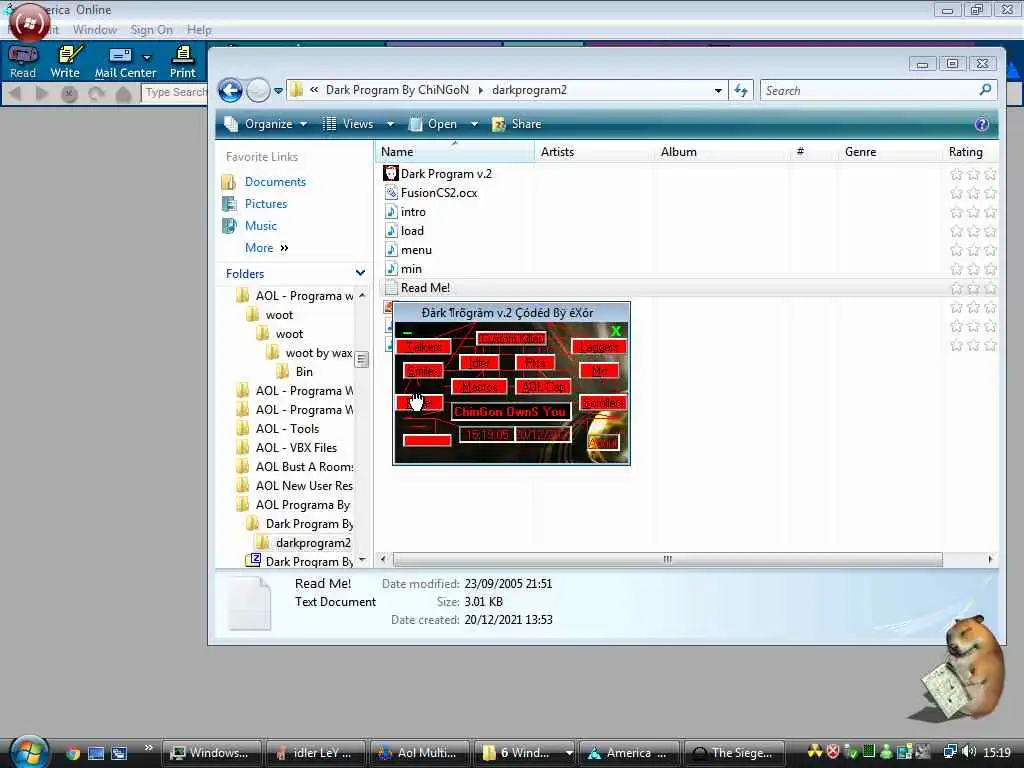1024x768 pixels.
Task: Select AOL - VBX Files folder
Action: pos(296,448)
